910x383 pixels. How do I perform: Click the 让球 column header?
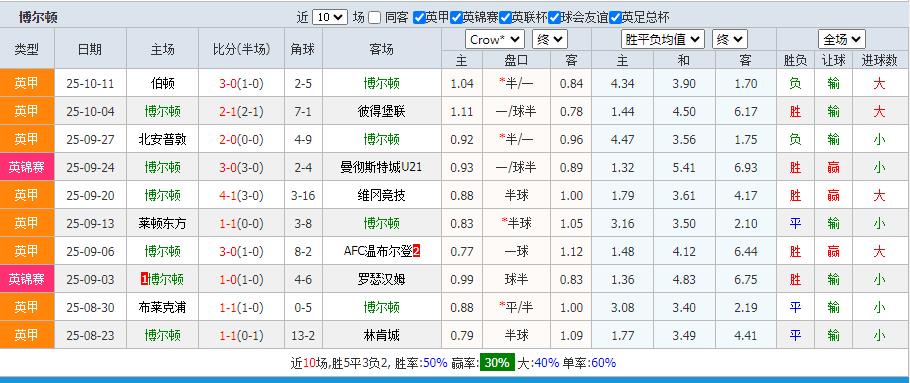834,60
